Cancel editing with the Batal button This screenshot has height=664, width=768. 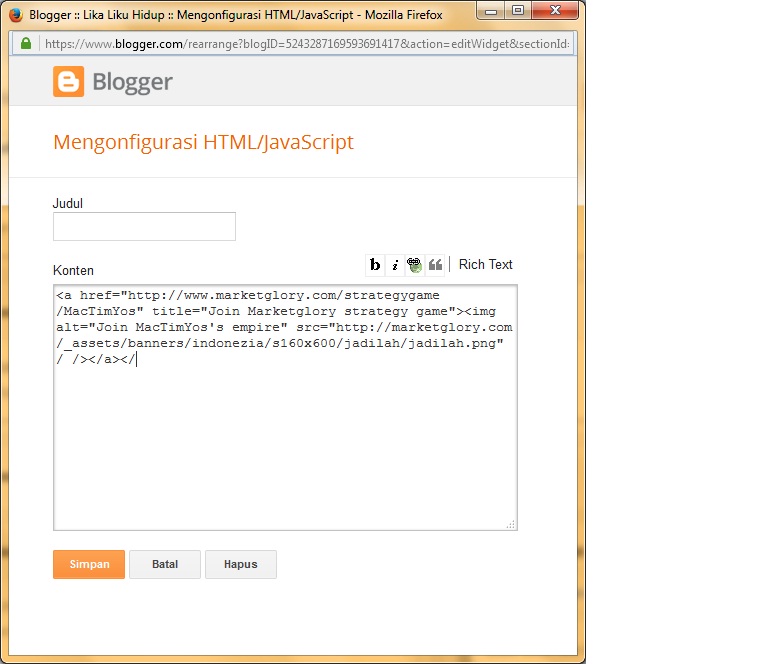click(x=165, y=564)
